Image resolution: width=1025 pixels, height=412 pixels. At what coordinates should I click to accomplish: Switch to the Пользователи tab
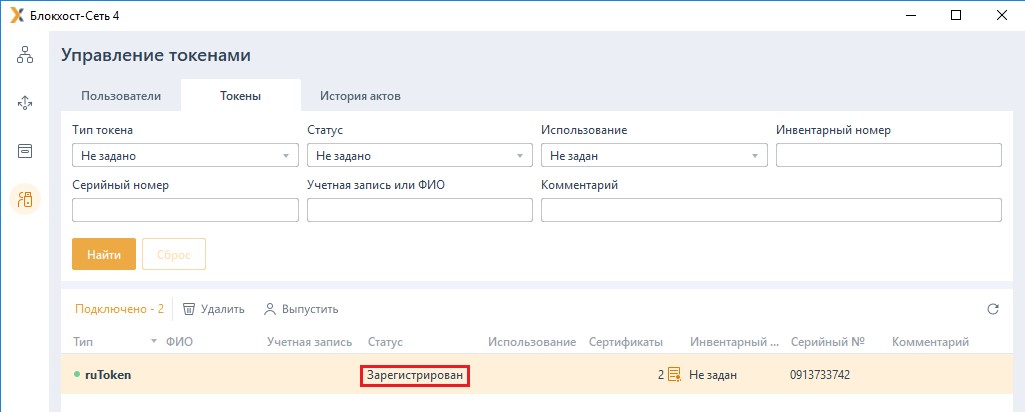click(121, 96)
